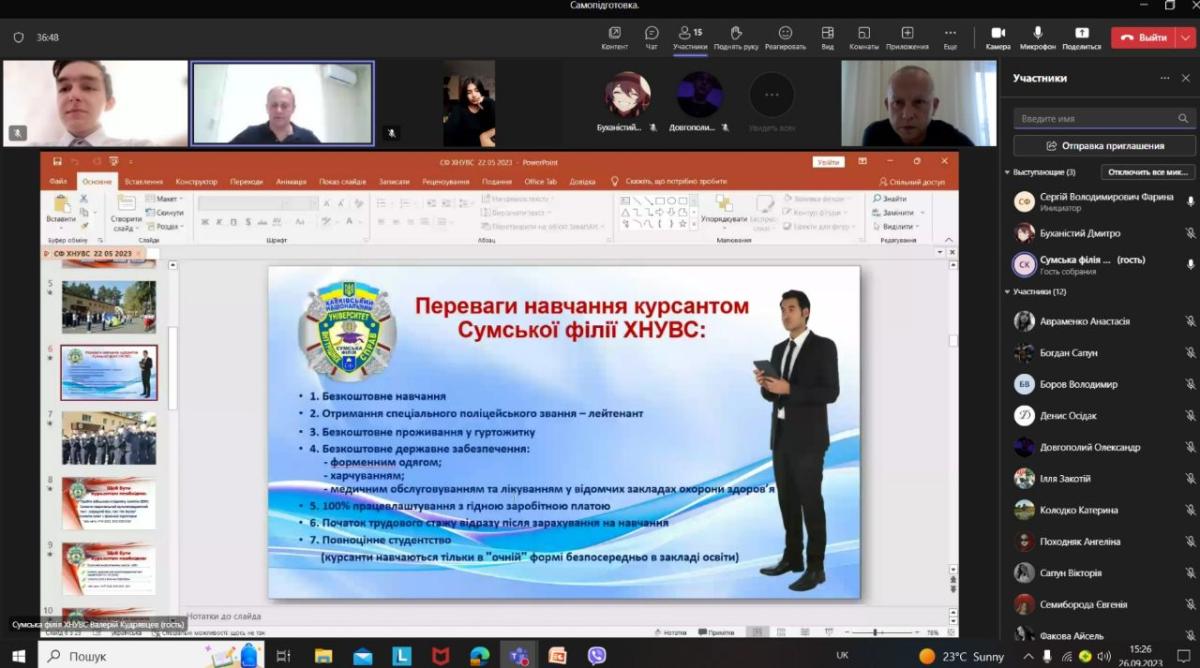Screen dimensions: 1200x668
Task: Collapse the Выступающие (3) section
Action: point(1007,172)
